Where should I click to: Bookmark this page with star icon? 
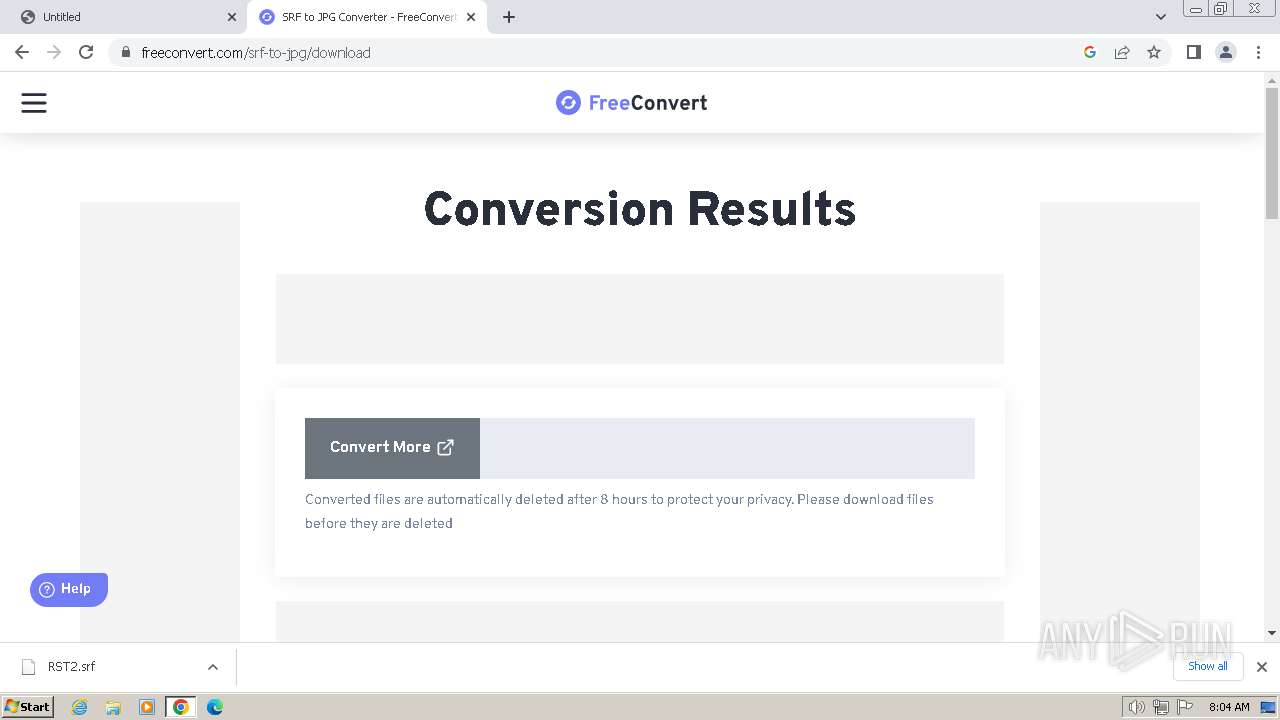(x=1154, y=52)
